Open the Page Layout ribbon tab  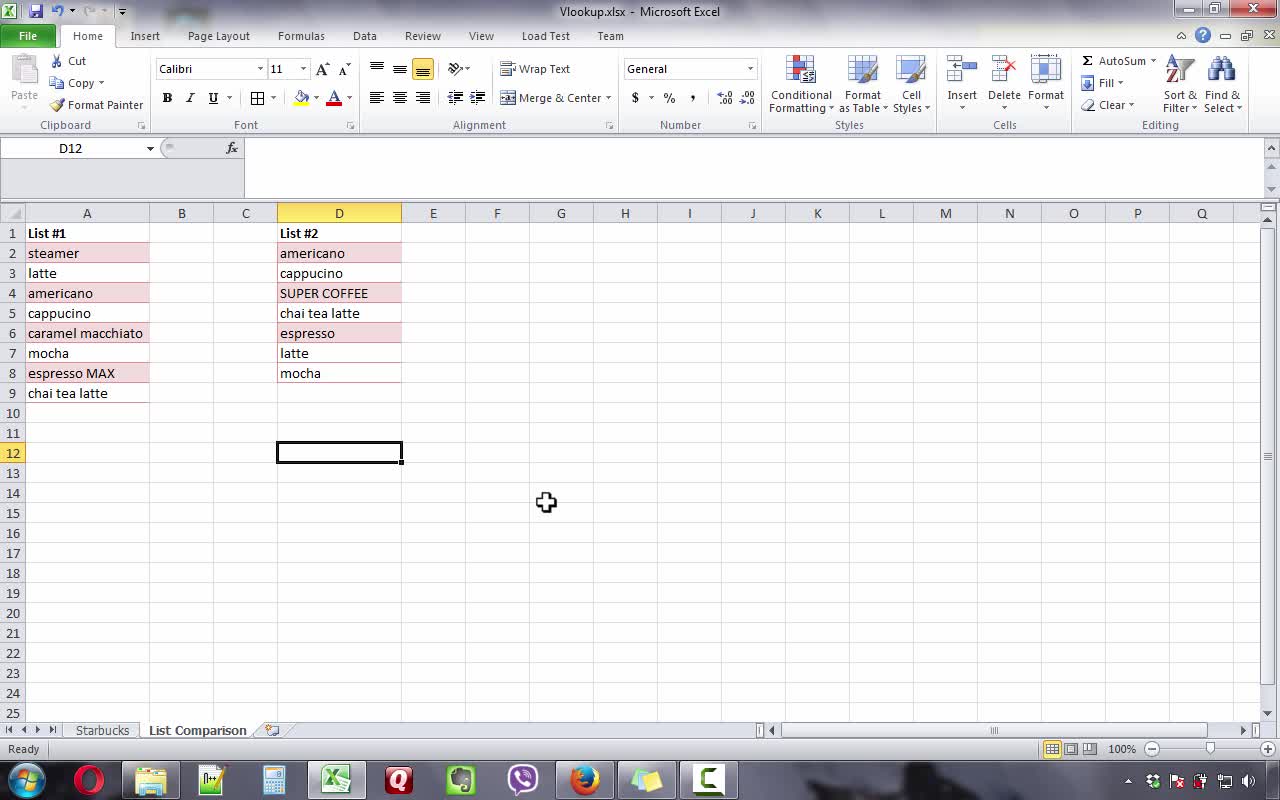218,36
